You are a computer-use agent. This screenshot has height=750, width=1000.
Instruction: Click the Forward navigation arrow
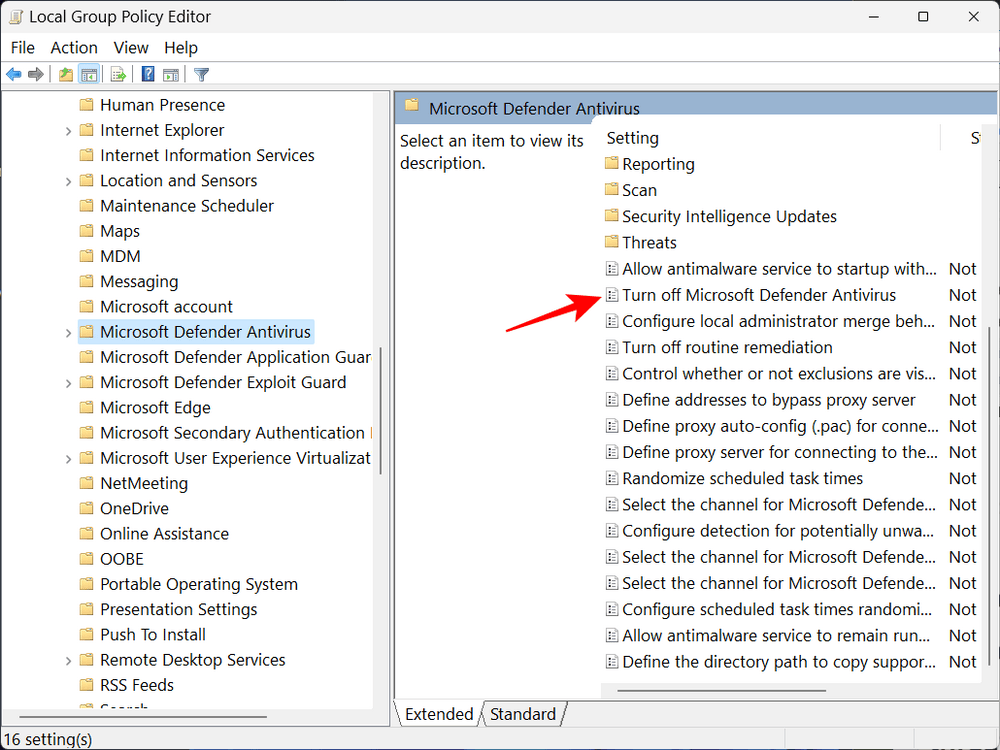pyautogui.click(x=37, y=74)
